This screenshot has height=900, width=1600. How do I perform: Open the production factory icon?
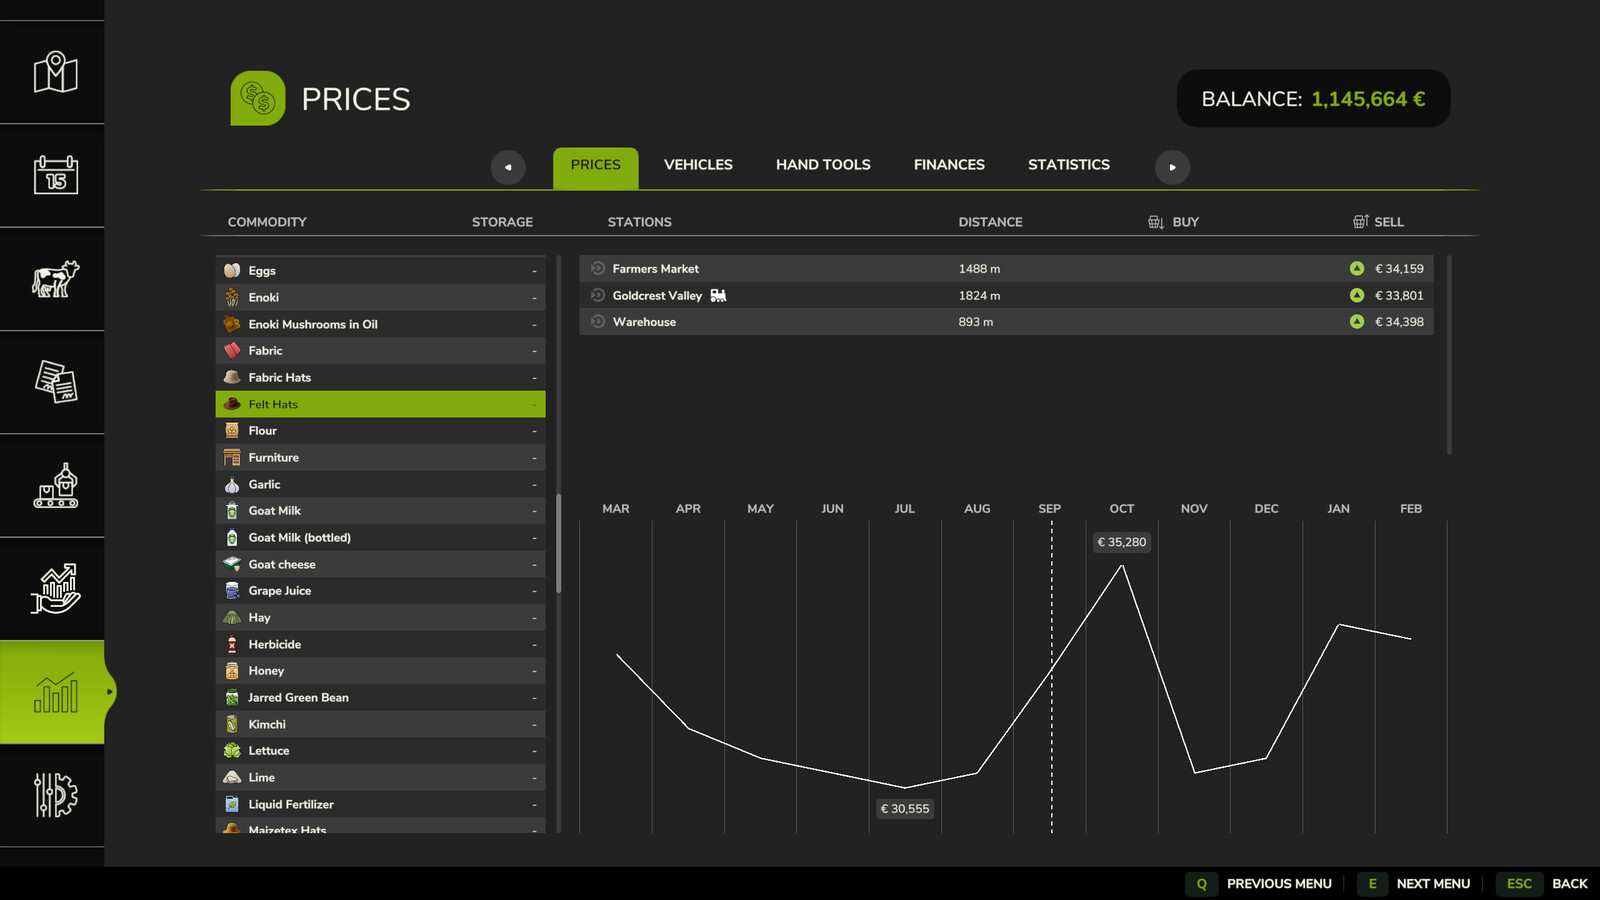[x=55, y=486]
